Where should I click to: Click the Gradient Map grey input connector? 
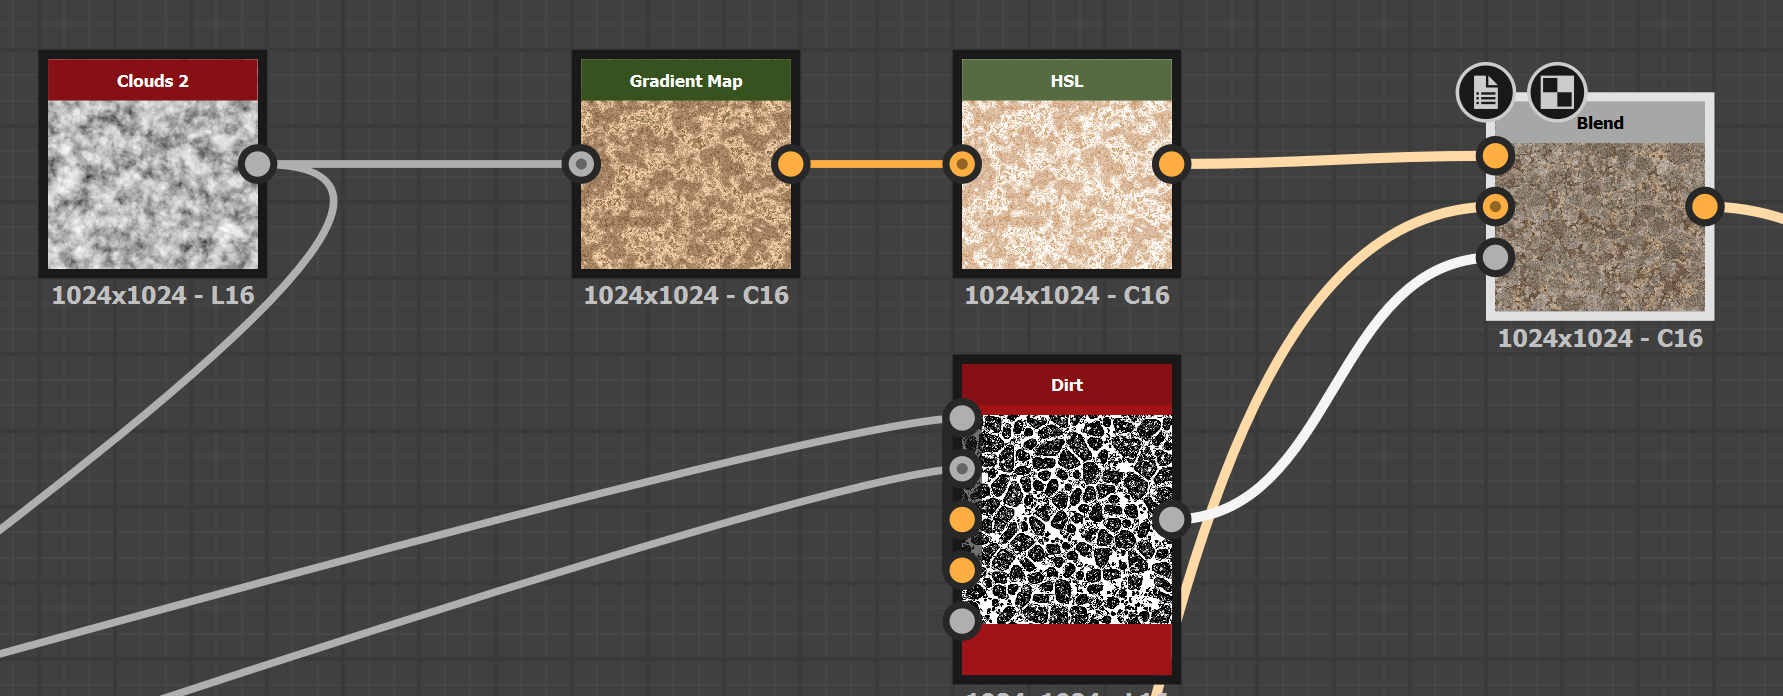(x=581, y=164)
